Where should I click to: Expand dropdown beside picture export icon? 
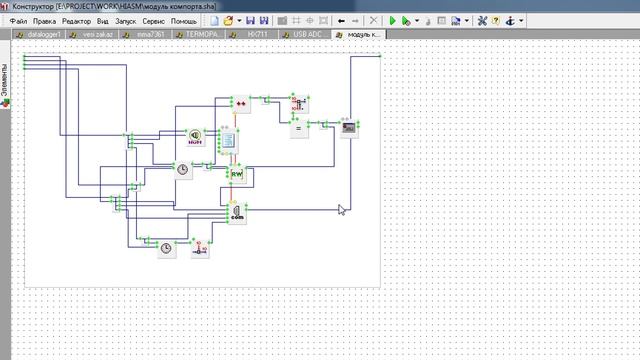467,21
